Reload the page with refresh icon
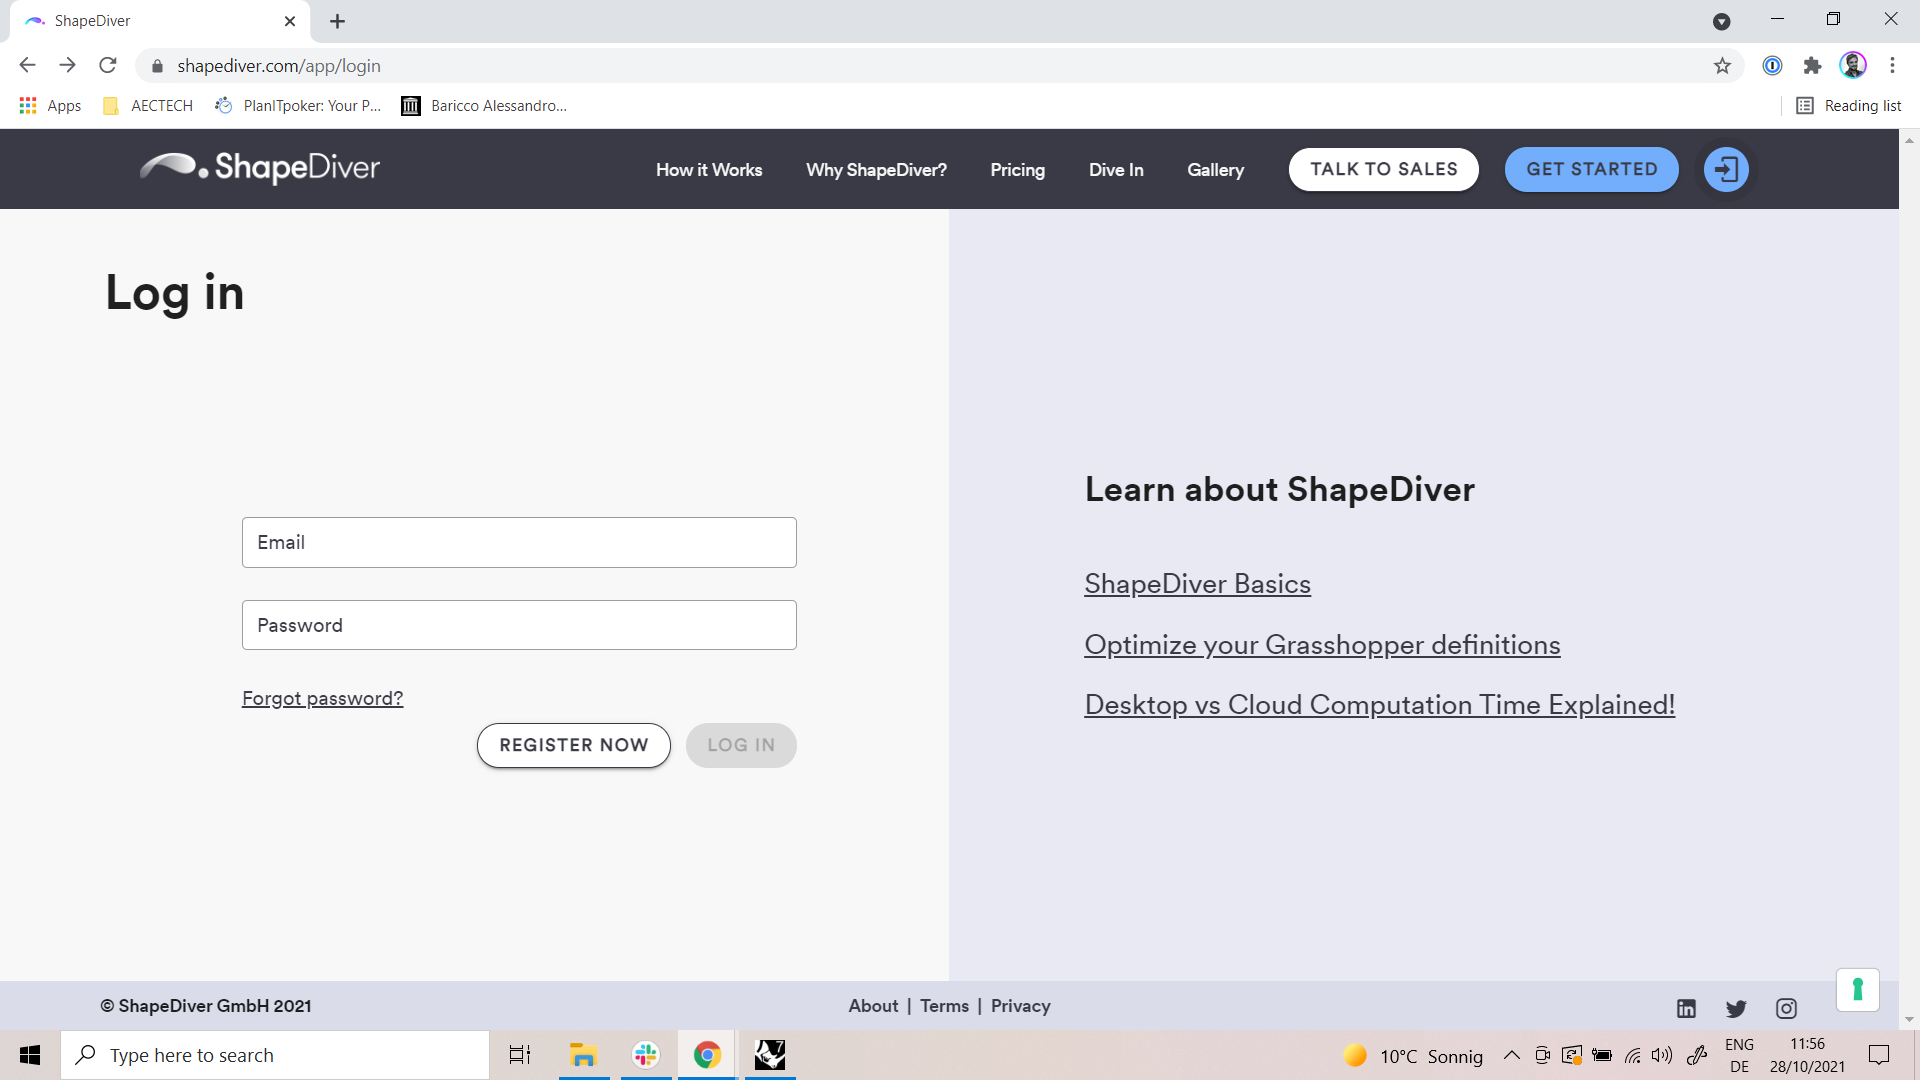 108,66
